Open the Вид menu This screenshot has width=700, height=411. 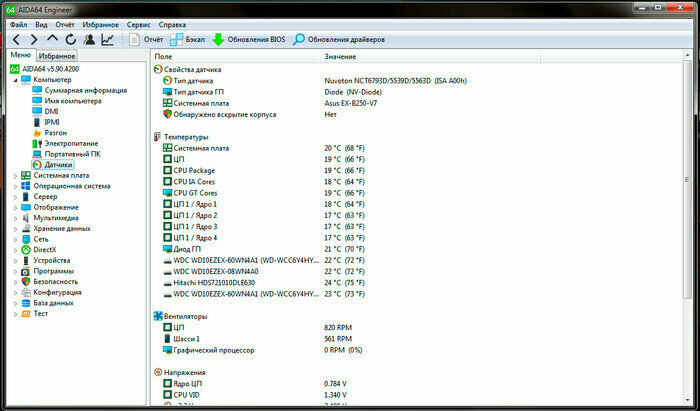(x=41, y=25)
